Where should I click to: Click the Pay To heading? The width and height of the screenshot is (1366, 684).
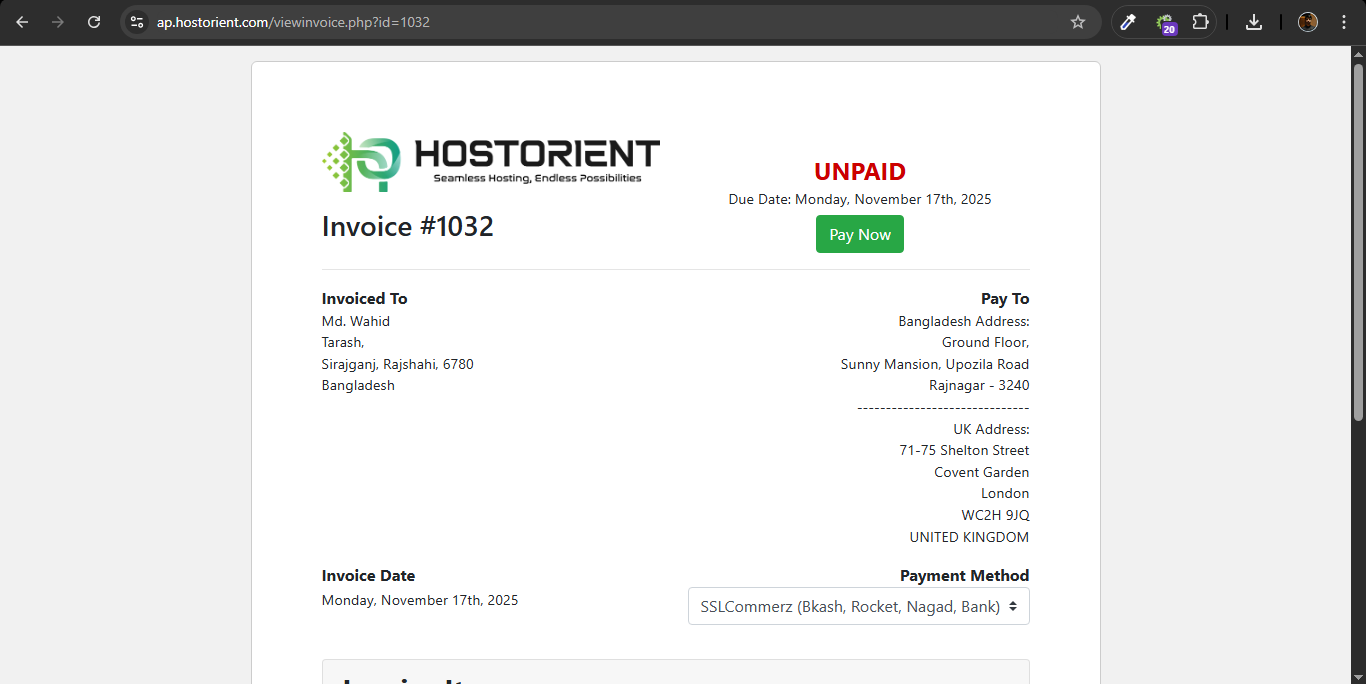1004,299
